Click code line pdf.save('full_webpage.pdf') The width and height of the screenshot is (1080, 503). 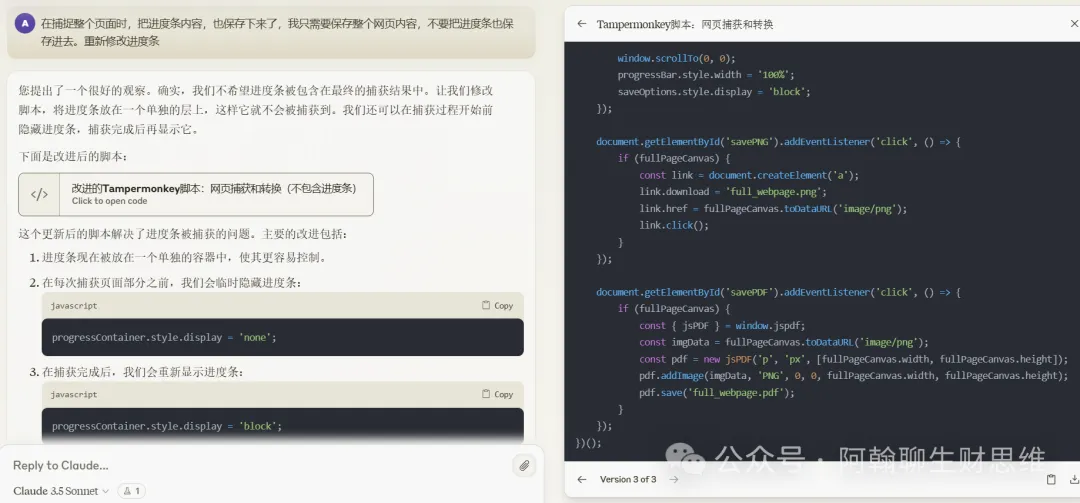tap(717, 392)
